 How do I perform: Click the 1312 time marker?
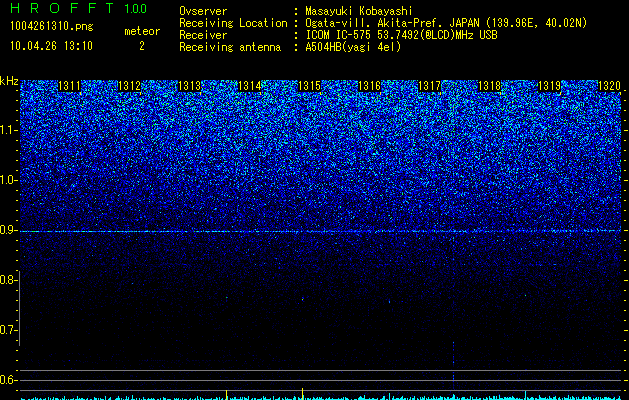tap(130, 86)
